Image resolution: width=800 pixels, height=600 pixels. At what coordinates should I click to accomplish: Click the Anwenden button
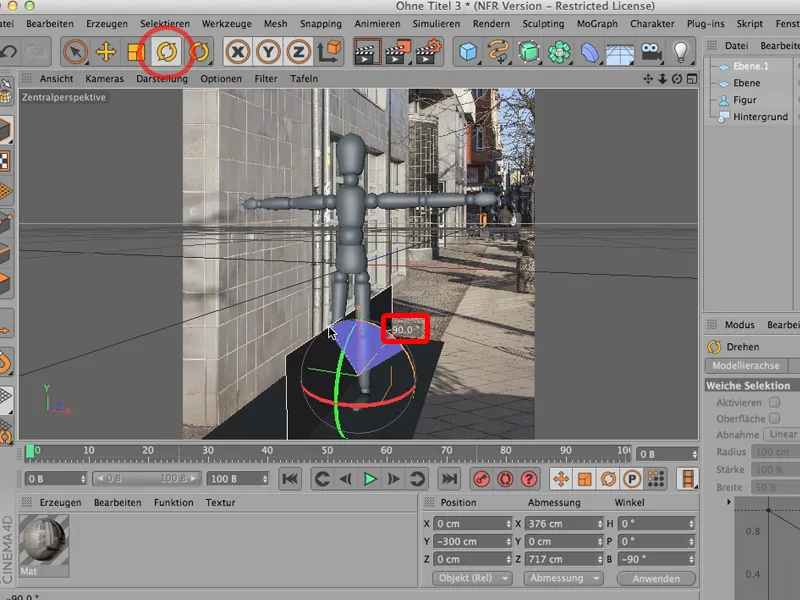point(656,579)
